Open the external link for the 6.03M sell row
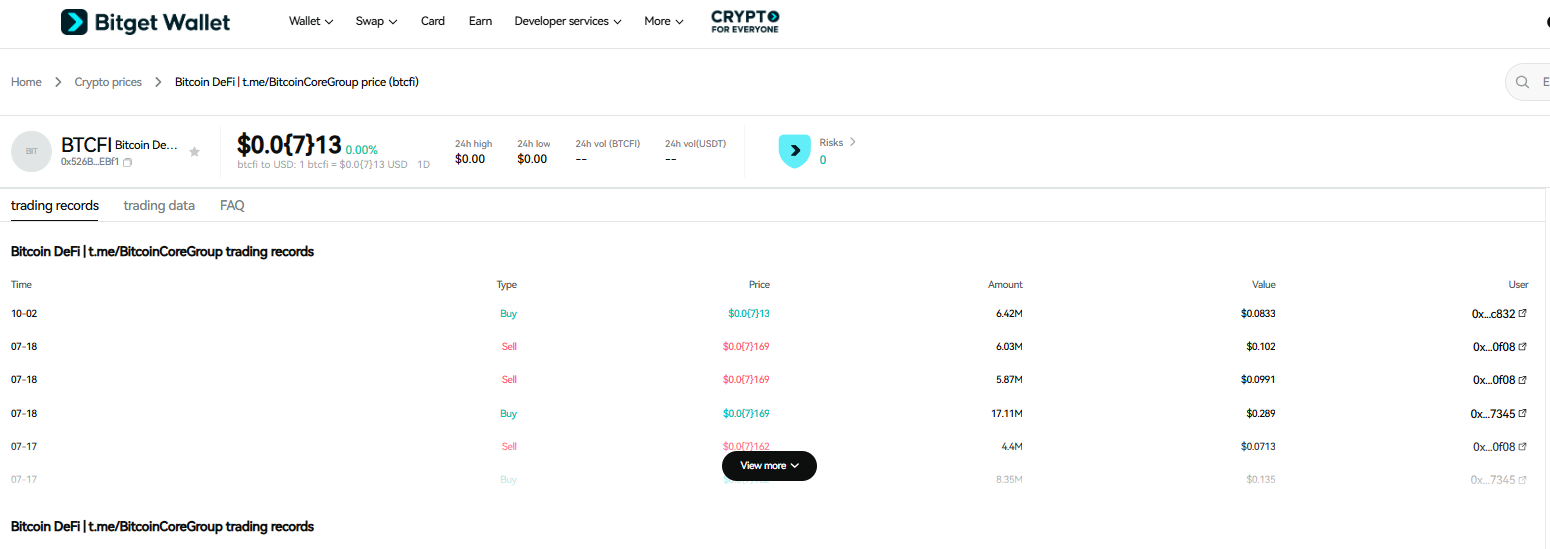This screenshot has height=549, width=1550. (1523, 346)
